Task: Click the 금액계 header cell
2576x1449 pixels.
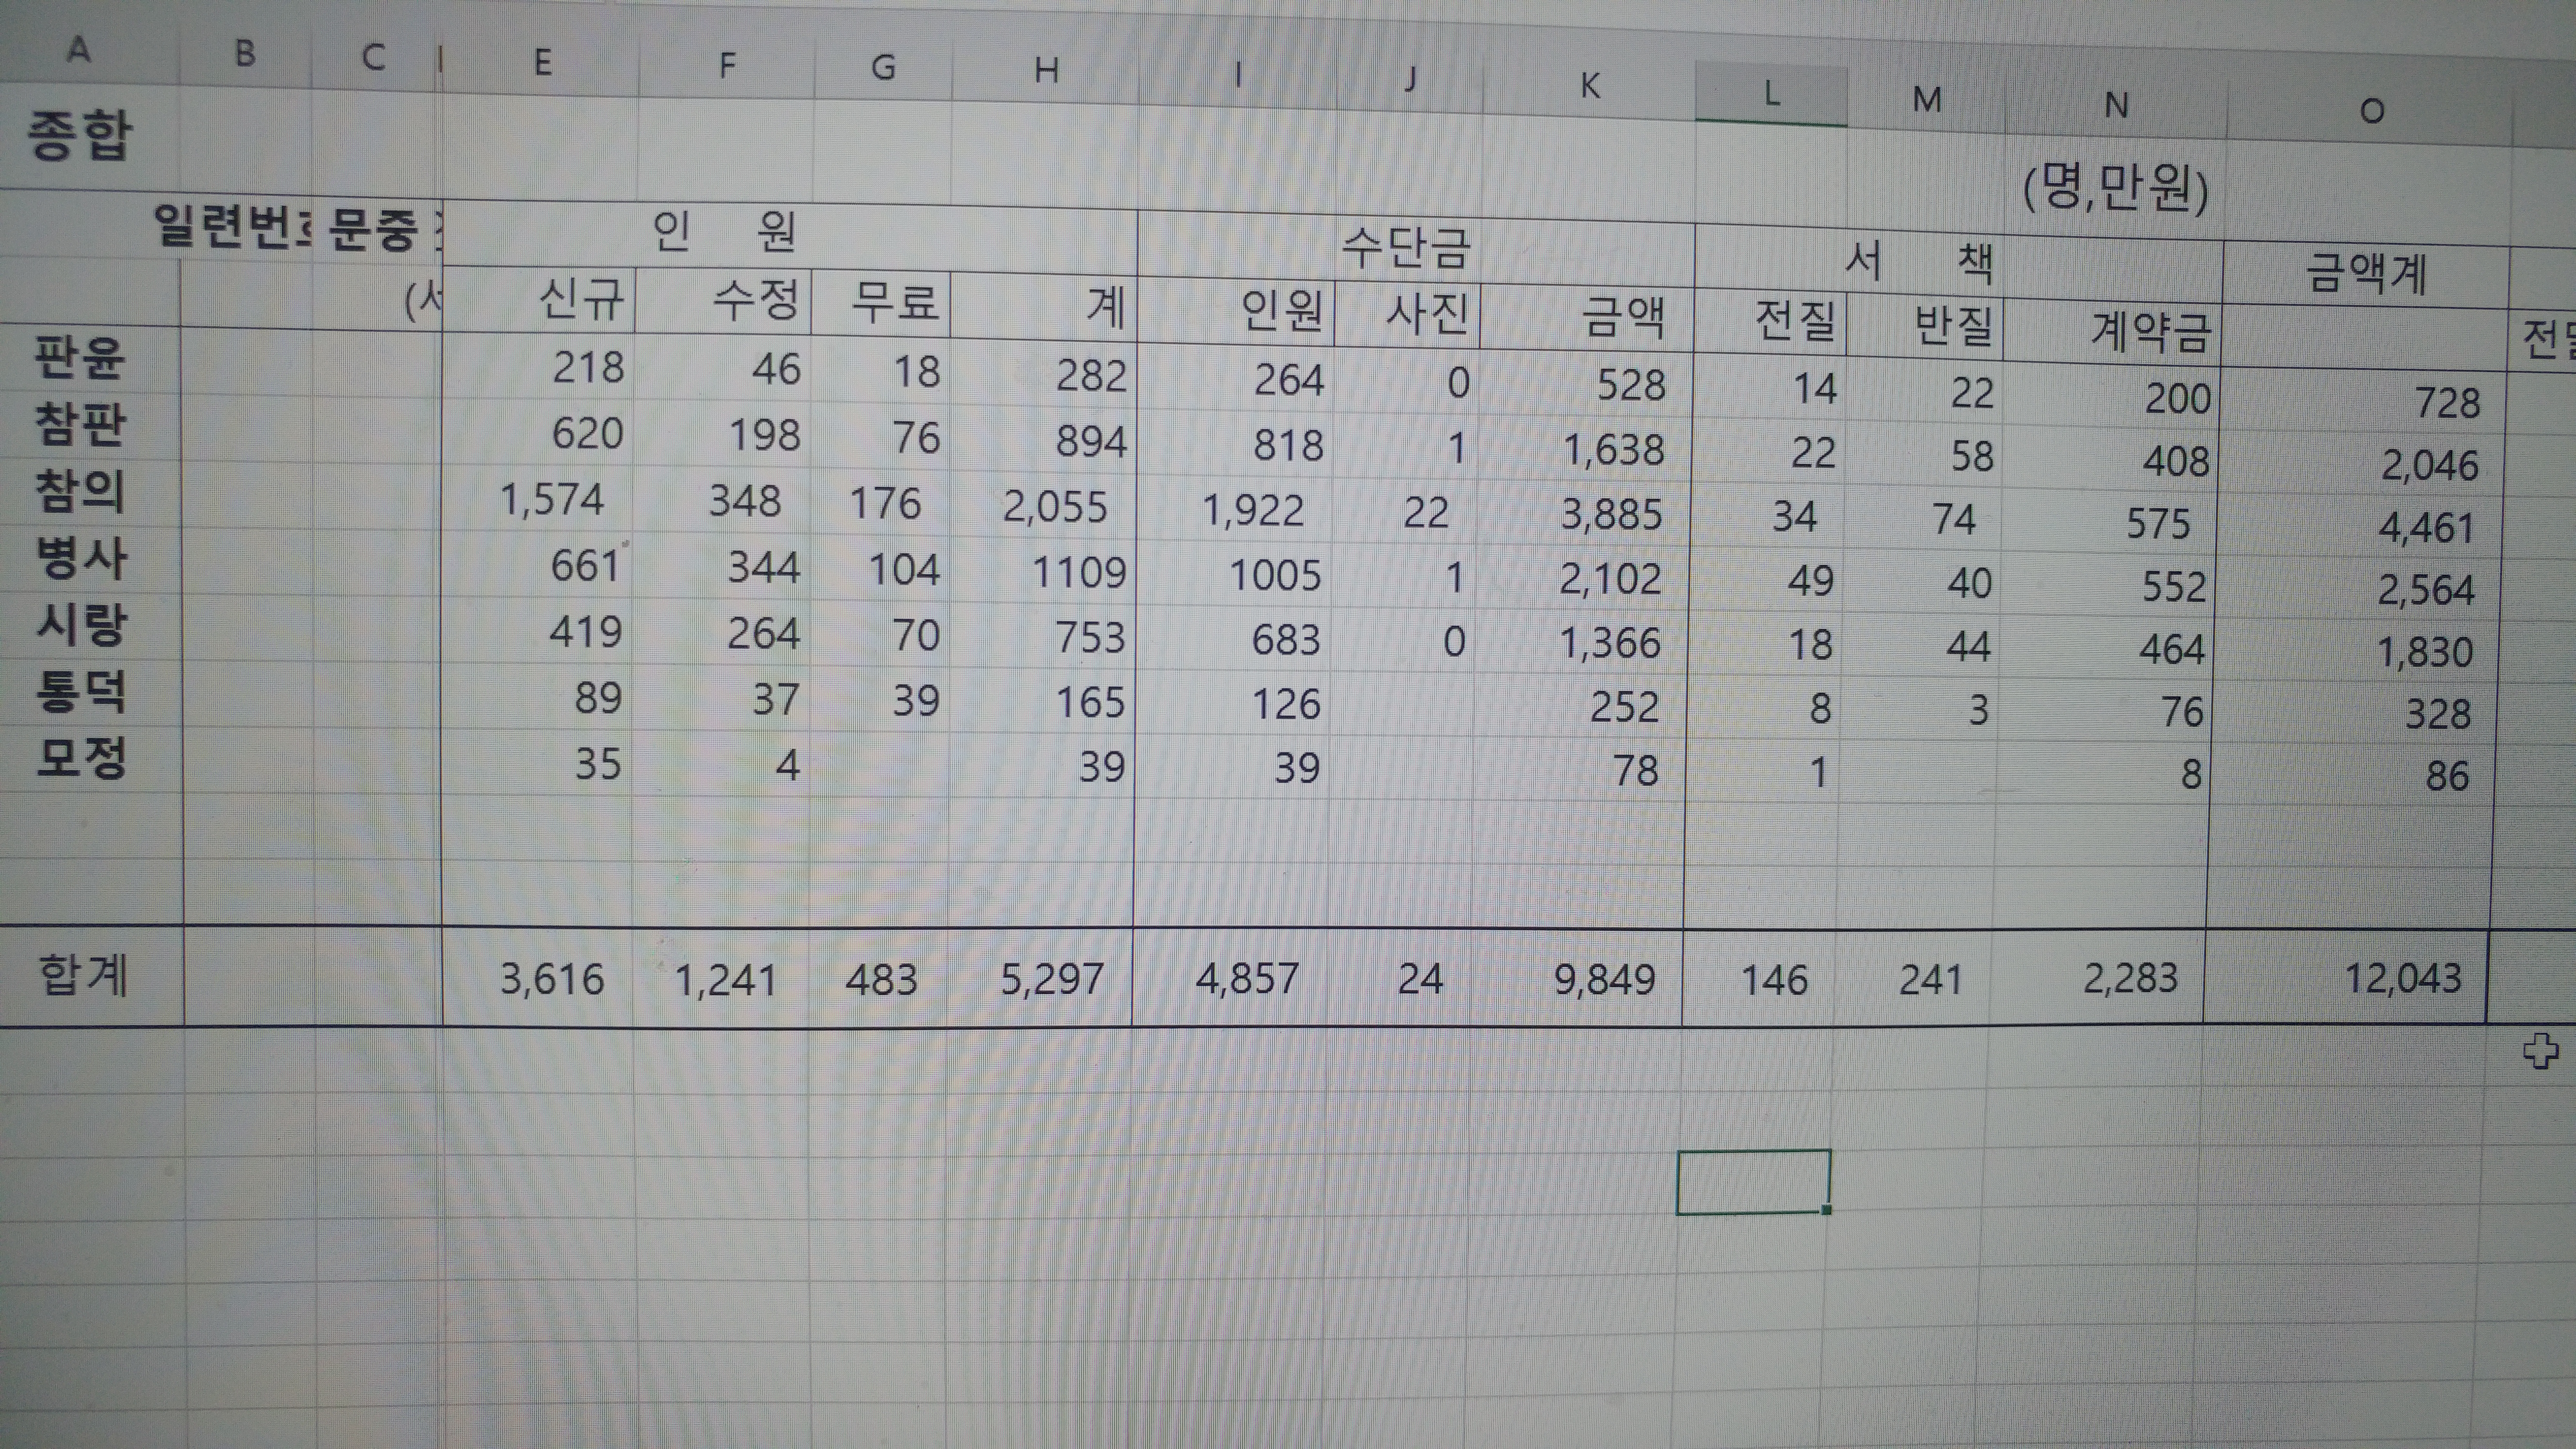Action: (x=2366, y=273)
